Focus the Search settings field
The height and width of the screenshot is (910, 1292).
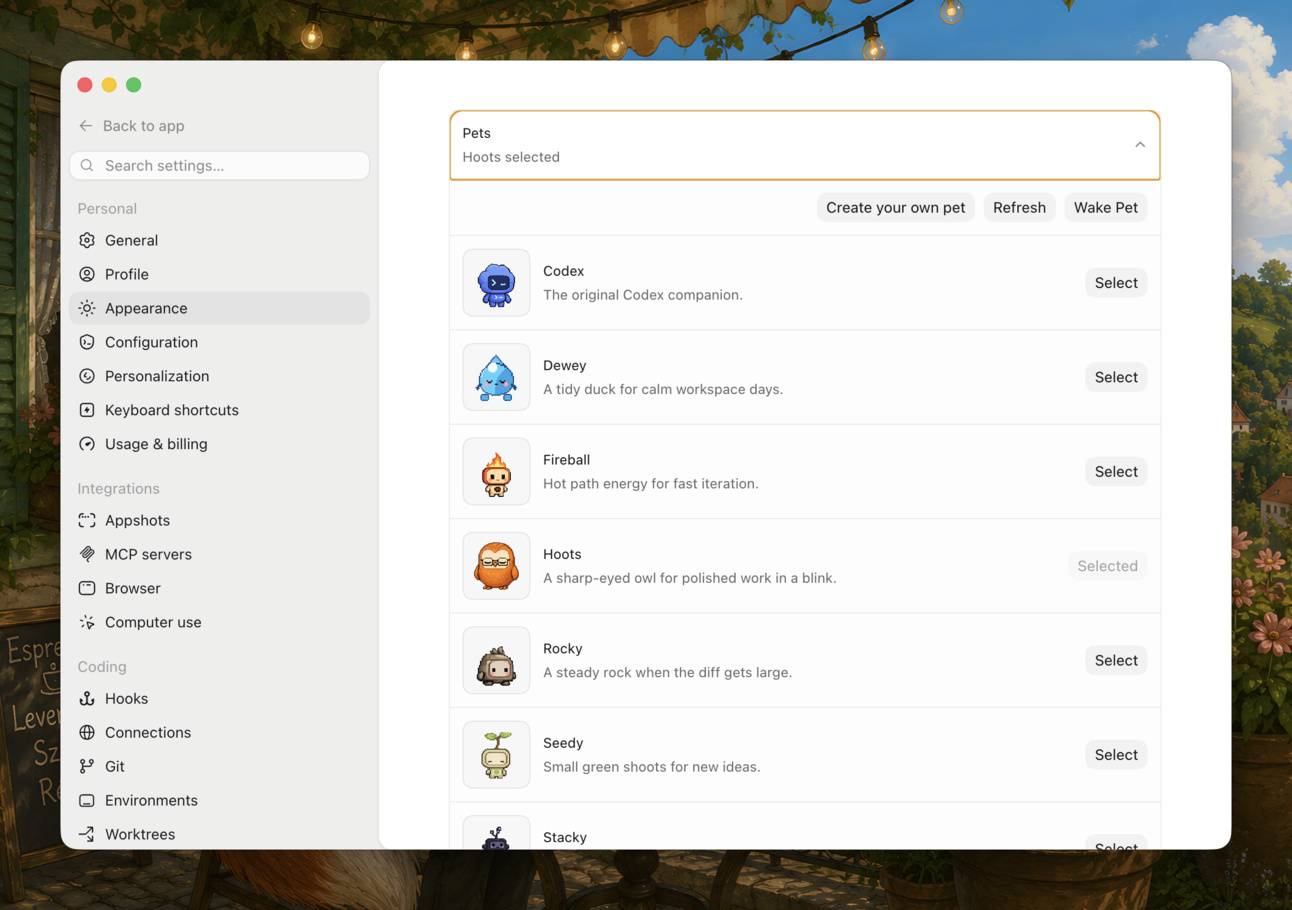tap(220, 165)
